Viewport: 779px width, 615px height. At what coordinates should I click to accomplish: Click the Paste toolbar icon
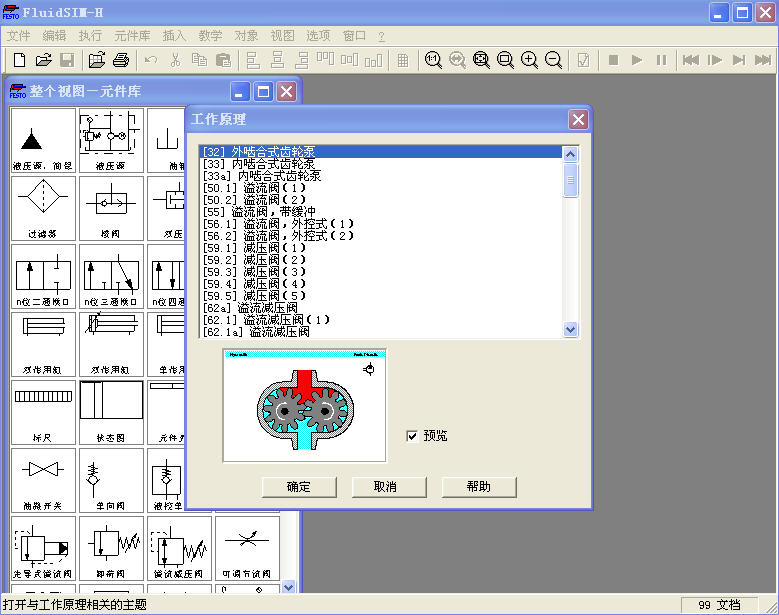(x=223, y=60)
